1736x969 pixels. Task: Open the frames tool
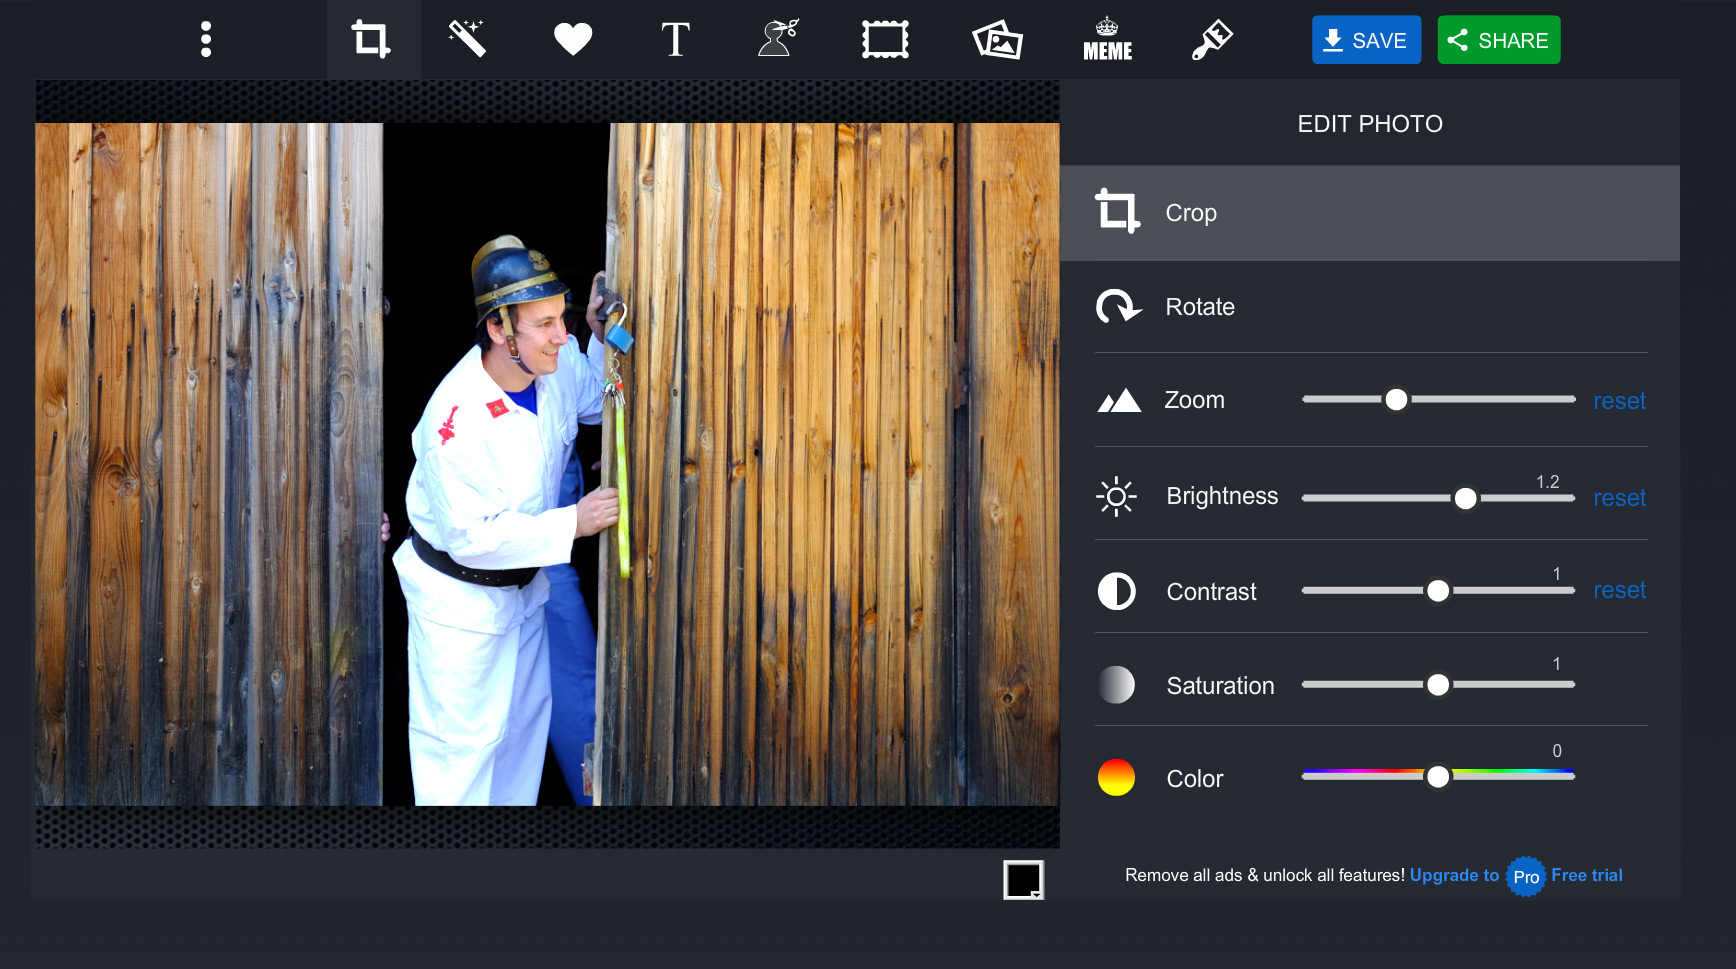885,40
